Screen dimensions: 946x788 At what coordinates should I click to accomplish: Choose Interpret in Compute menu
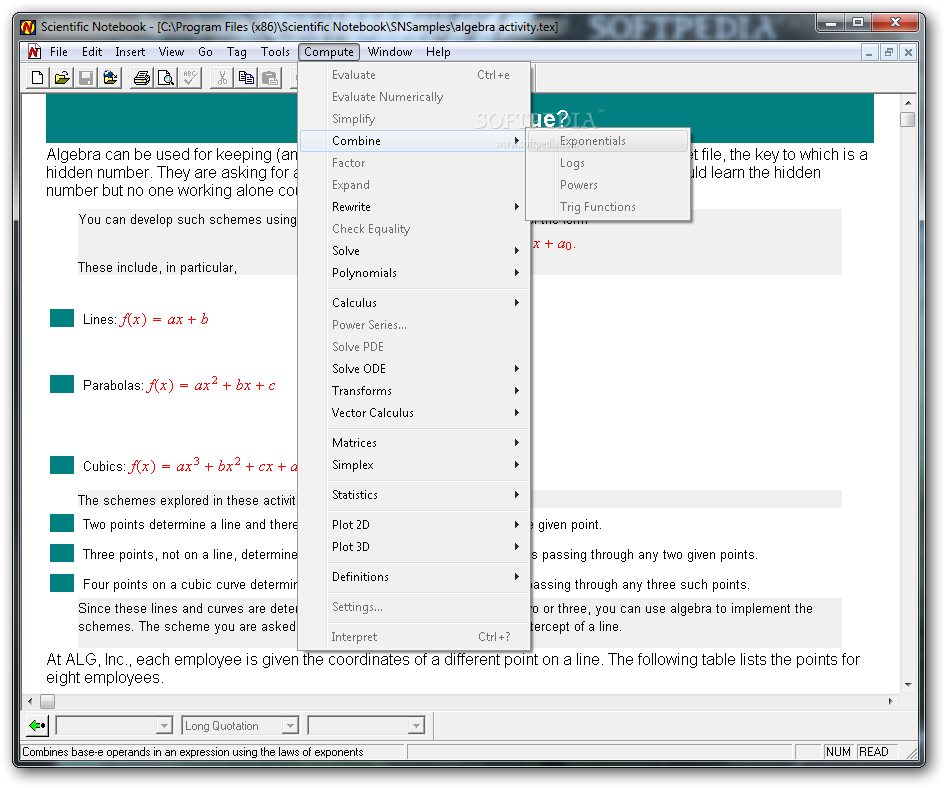[x=415, y=637]
